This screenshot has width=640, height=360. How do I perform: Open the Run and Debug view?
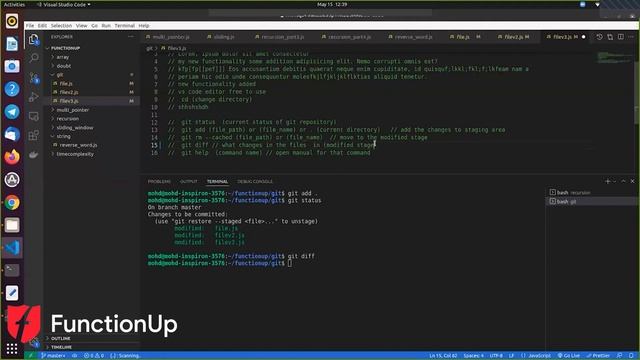33,97
